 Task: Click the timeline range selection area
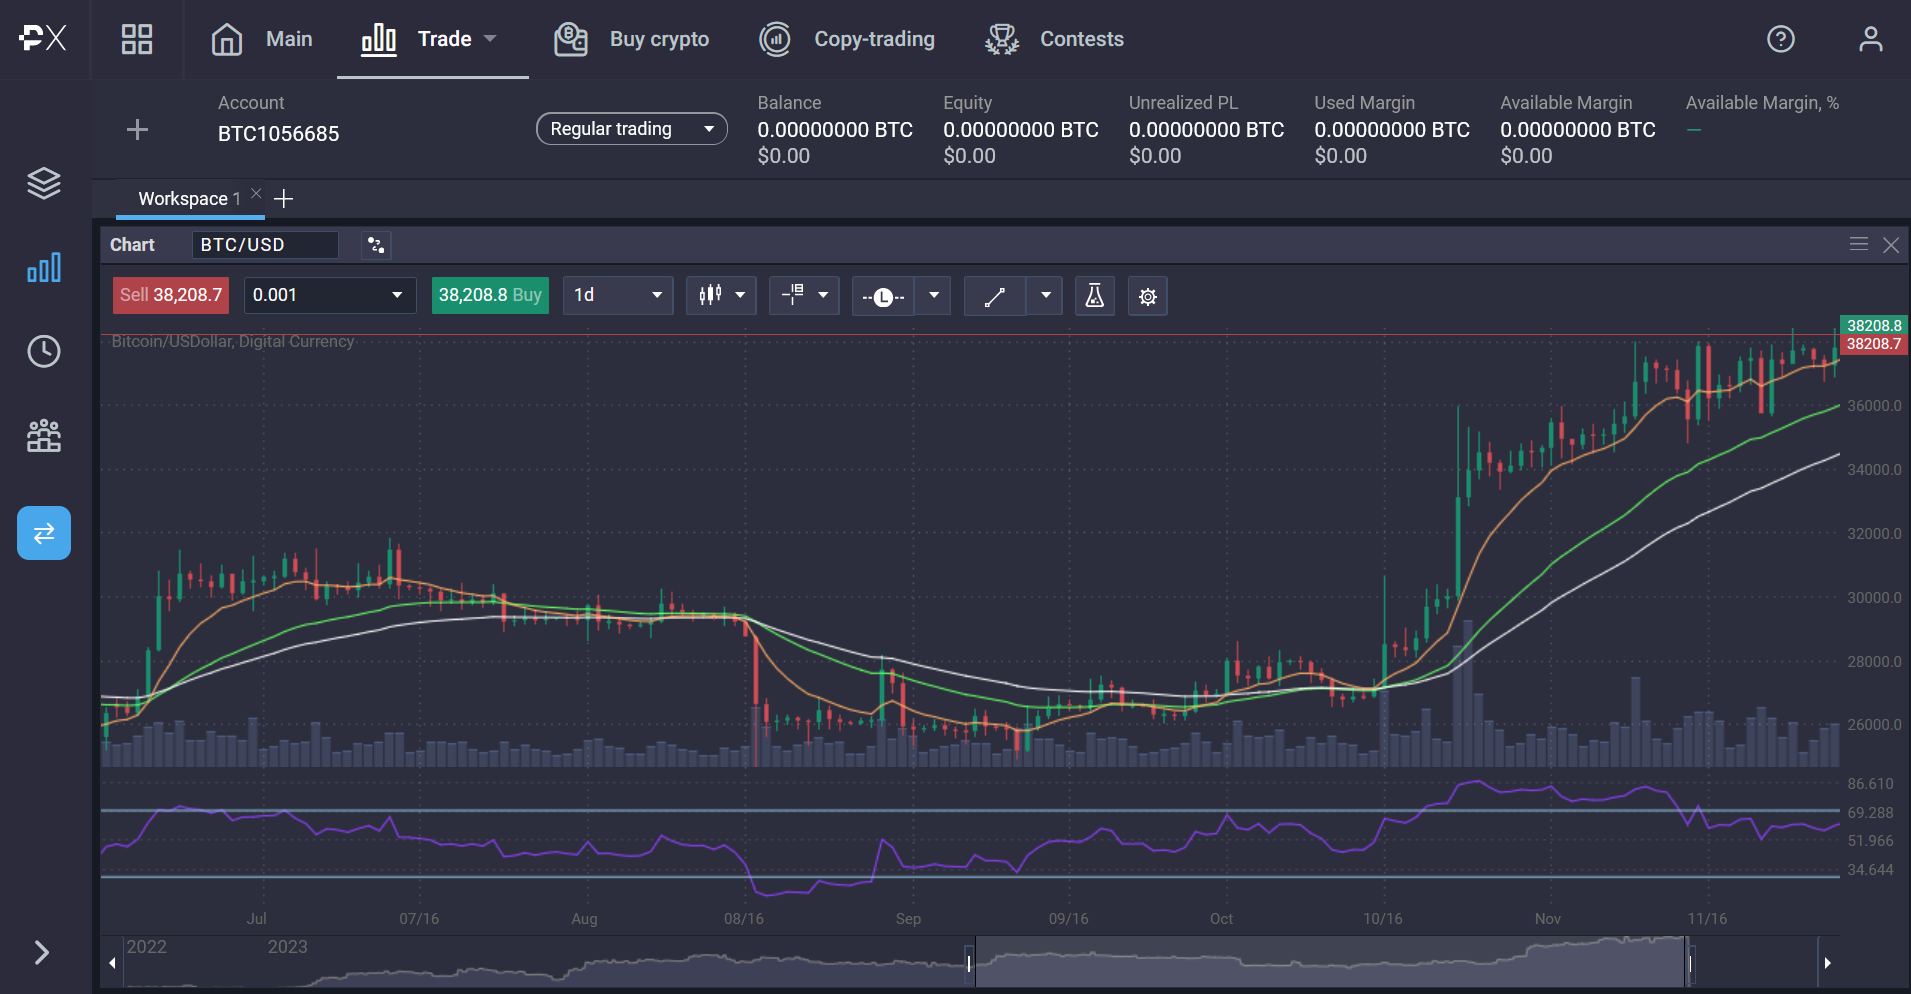click(x=1330, y=962)
